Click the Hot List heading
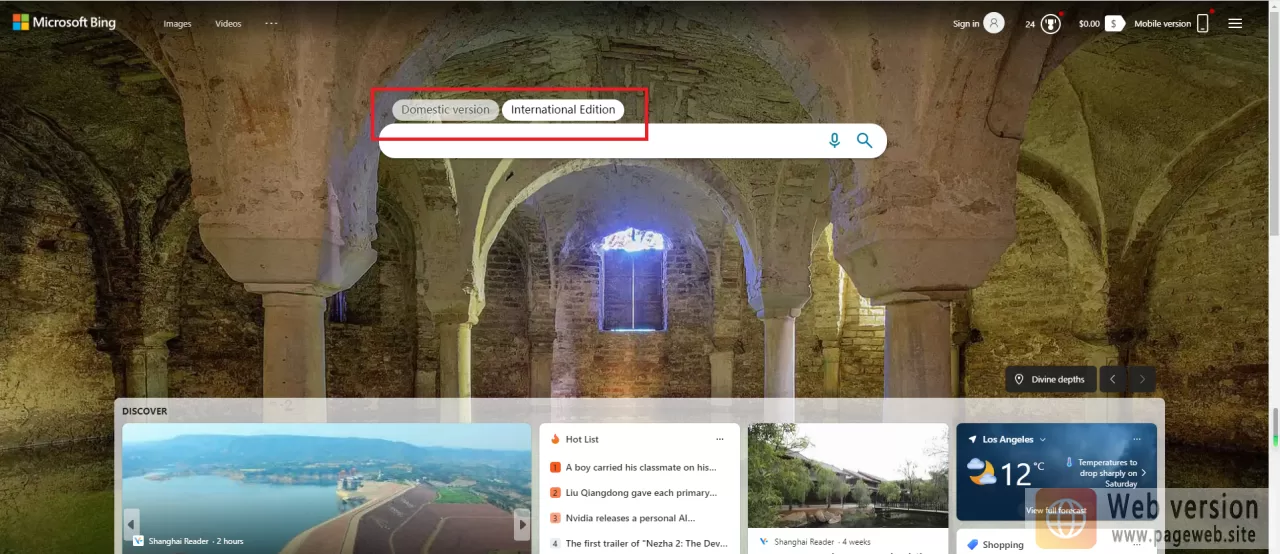Image resolution: width=1280 pixels, height=554 pixels. click(x=582, y=439)
